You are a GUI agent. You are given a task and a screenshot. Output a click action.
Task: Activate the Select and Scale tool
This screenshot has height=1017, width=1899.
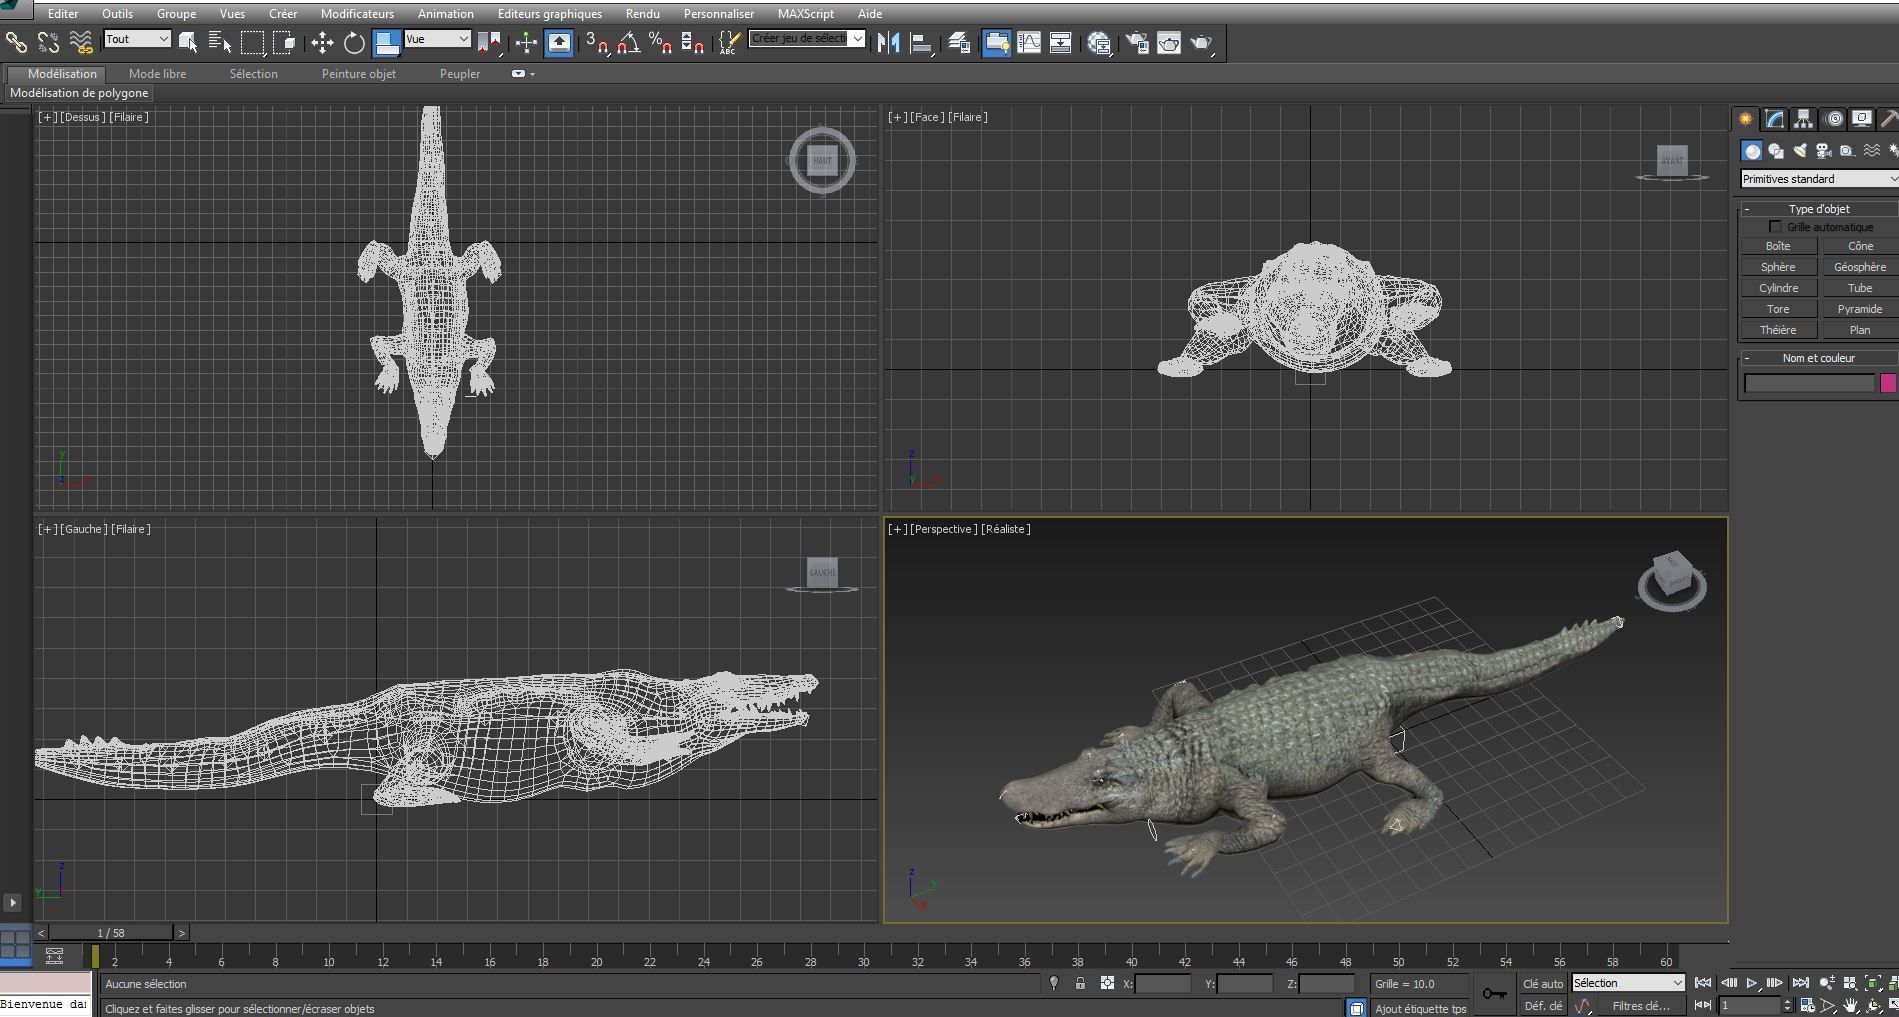(x=387, y=42)
